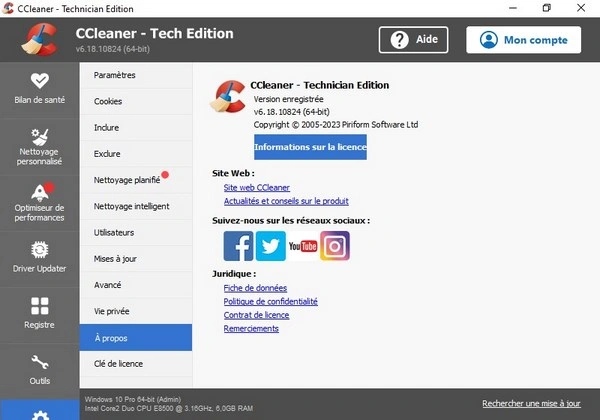Open the Site web CCleaner link
This screenshot has height=420, width=600.
pyautogui.click(x=257, y=187)
